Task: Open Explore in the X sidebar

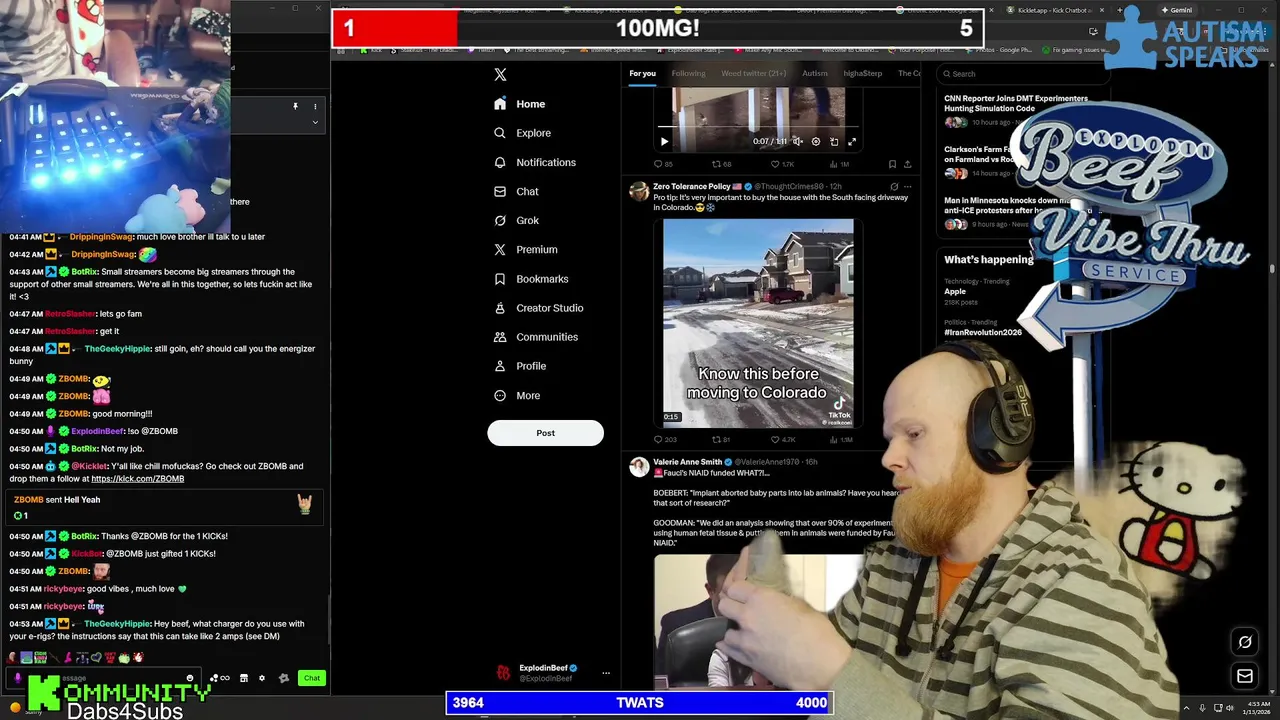Action: coord(522,133)
